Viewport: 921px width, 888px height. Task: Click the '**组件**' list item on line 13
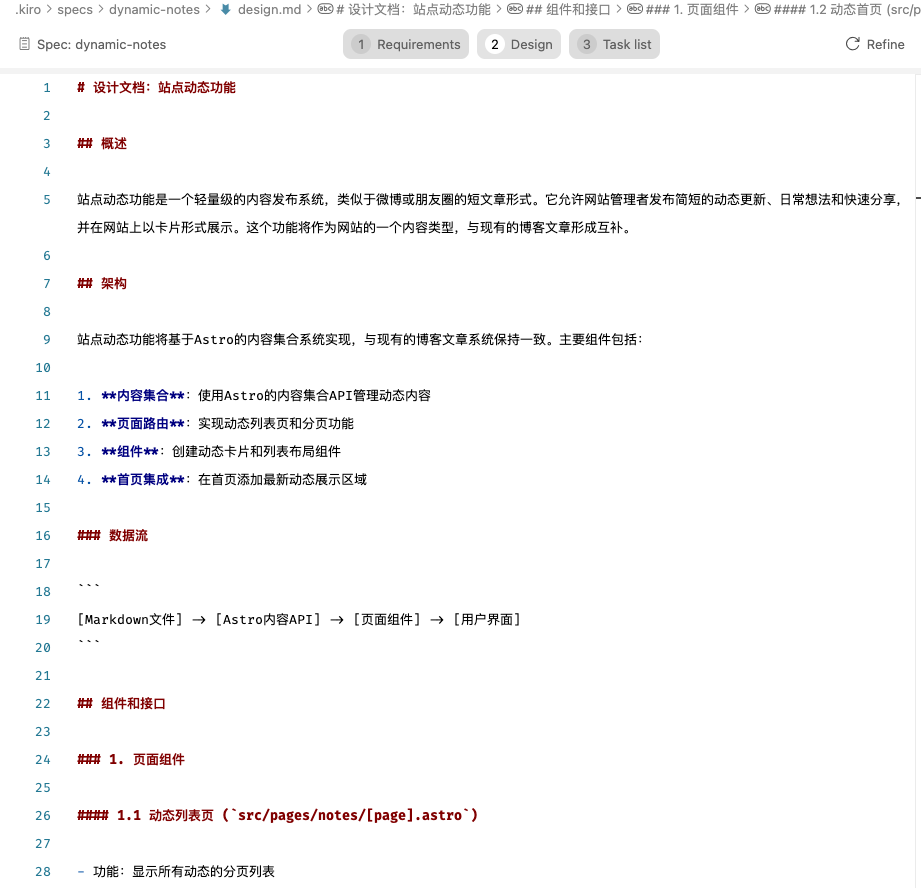coord(209,452)
